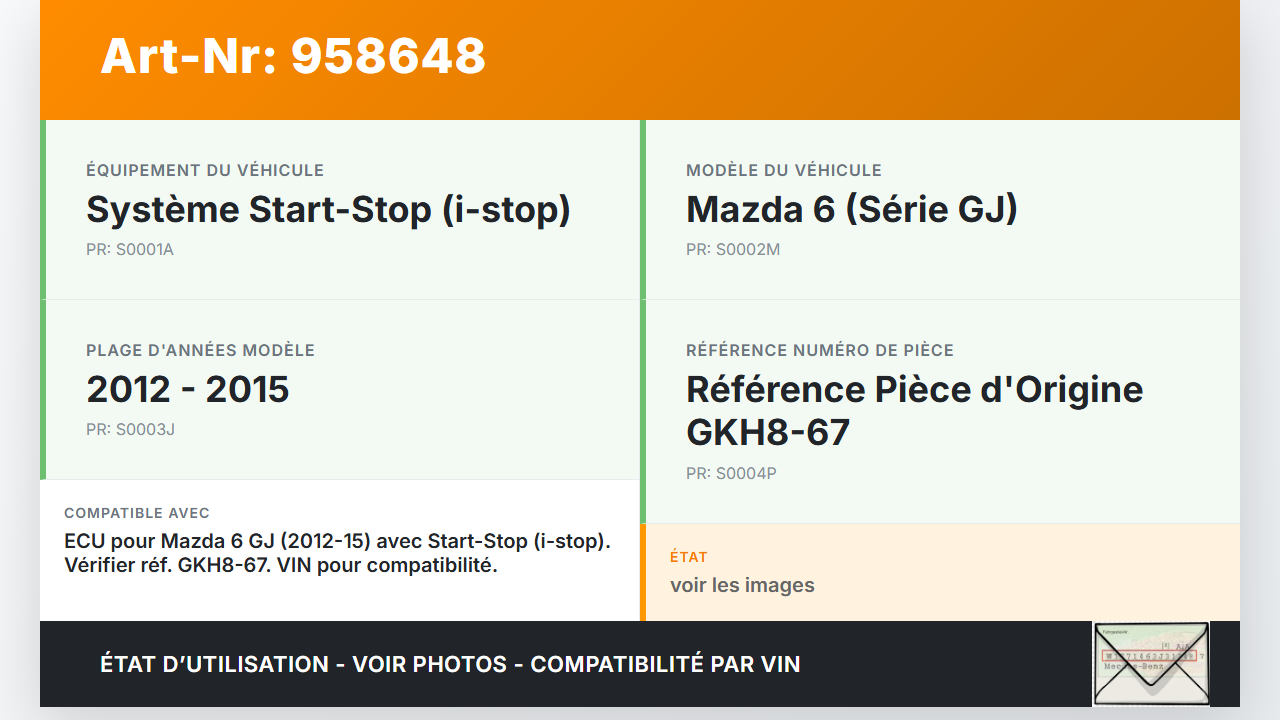Click the orange ÉTAT label

[x=689, y=557]
